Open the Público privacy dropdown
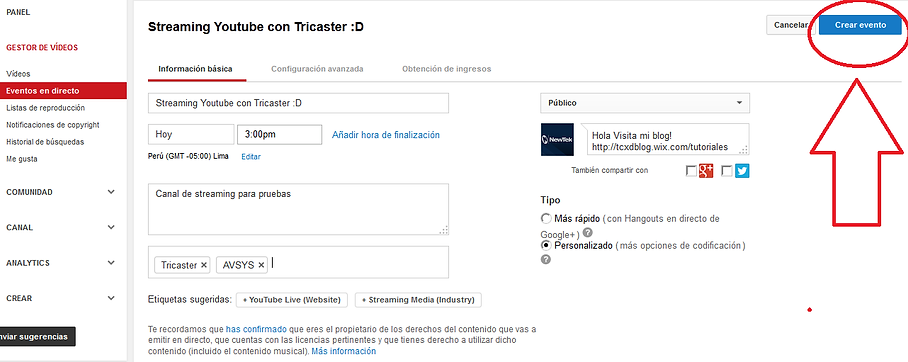 [645, 103]
